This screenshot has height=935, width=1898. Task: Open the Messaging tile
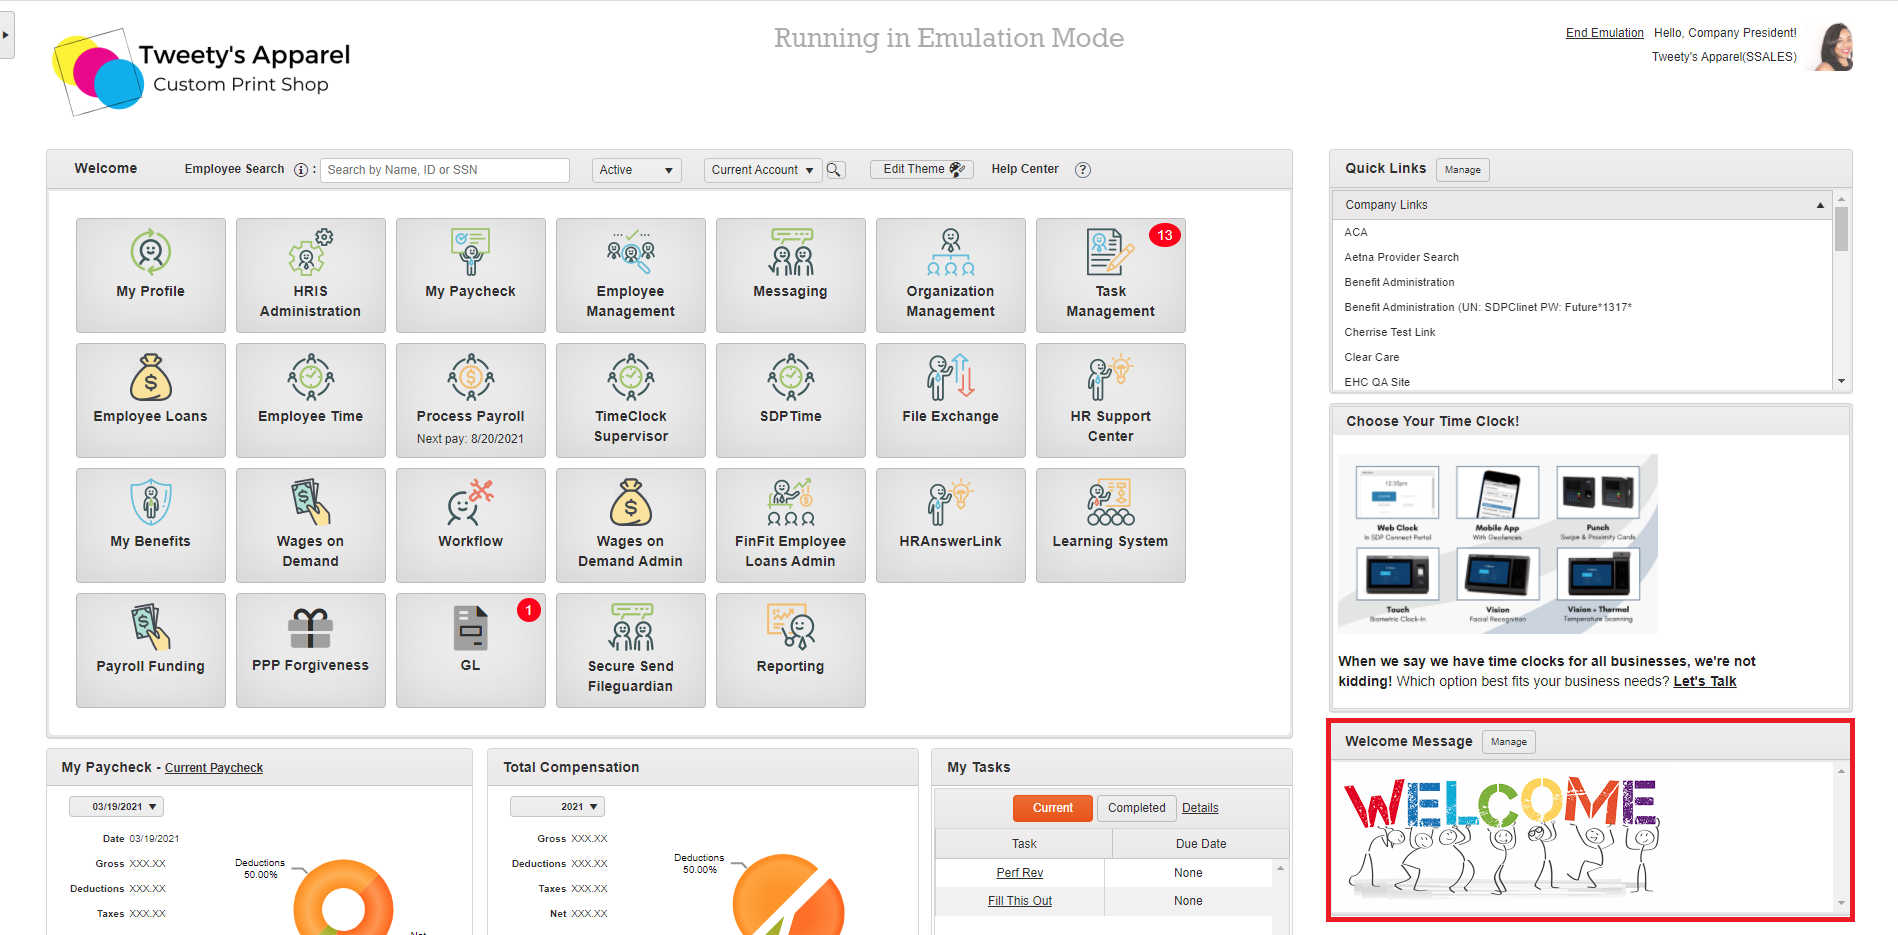pyautogui.click(x=791, y=275)
